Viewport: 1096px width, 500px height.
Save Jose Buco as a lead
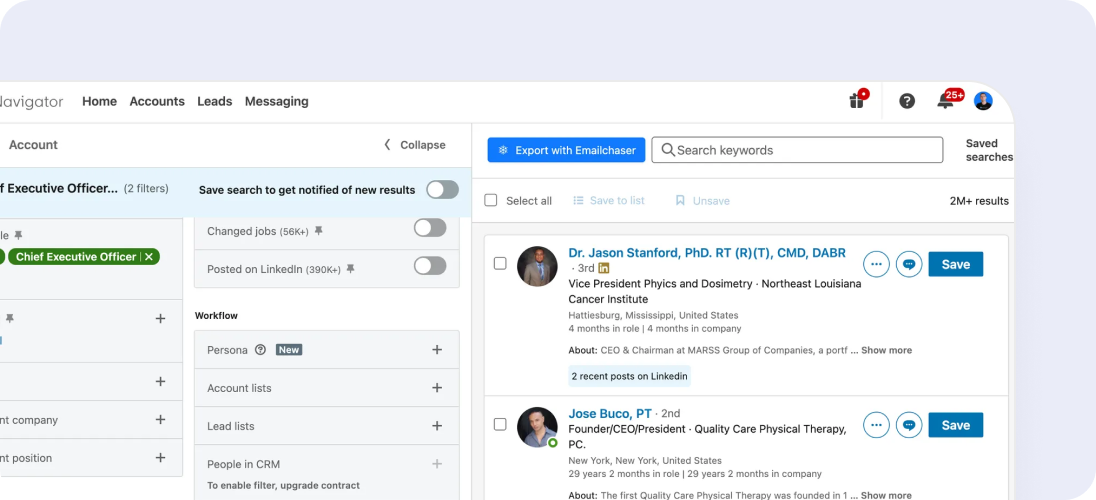pos(956,425)
